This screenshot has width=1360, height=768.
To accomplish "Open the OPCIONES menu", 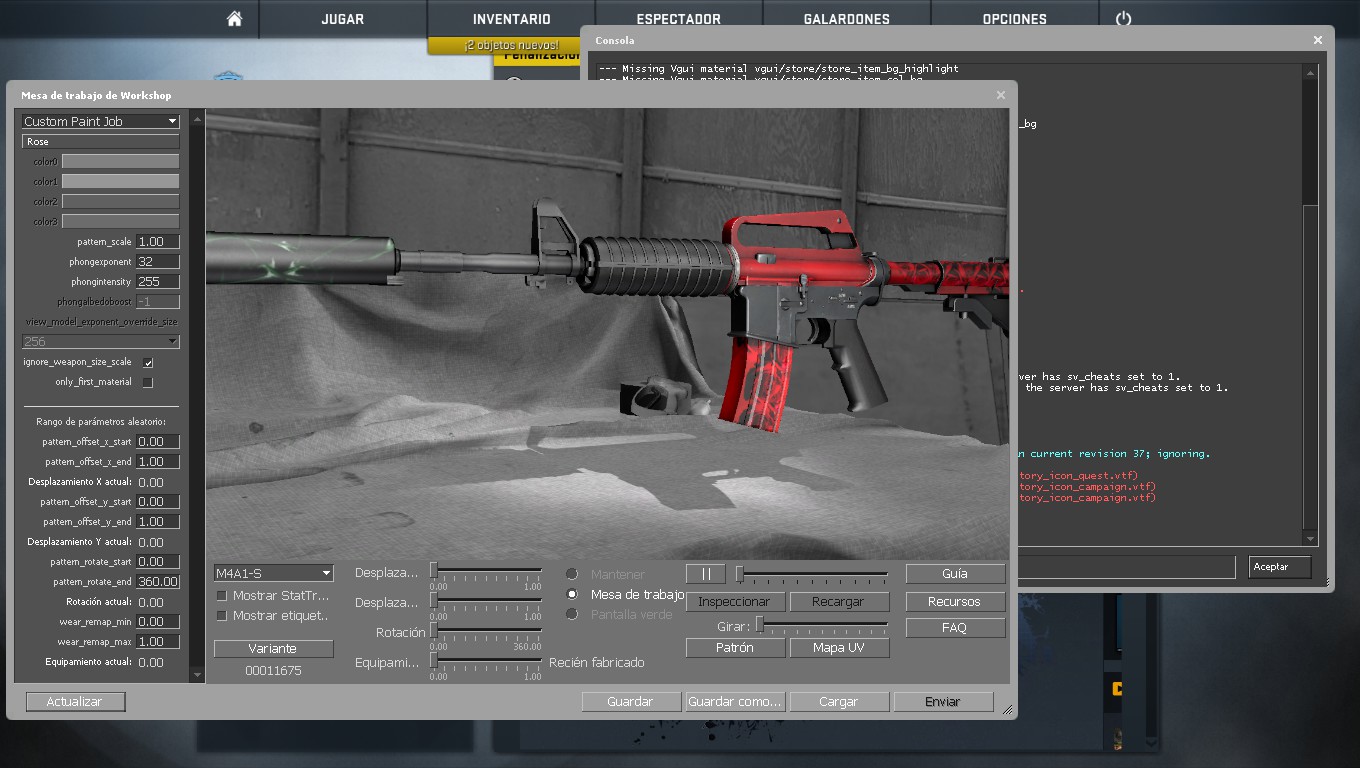I will pos(1015,19).
